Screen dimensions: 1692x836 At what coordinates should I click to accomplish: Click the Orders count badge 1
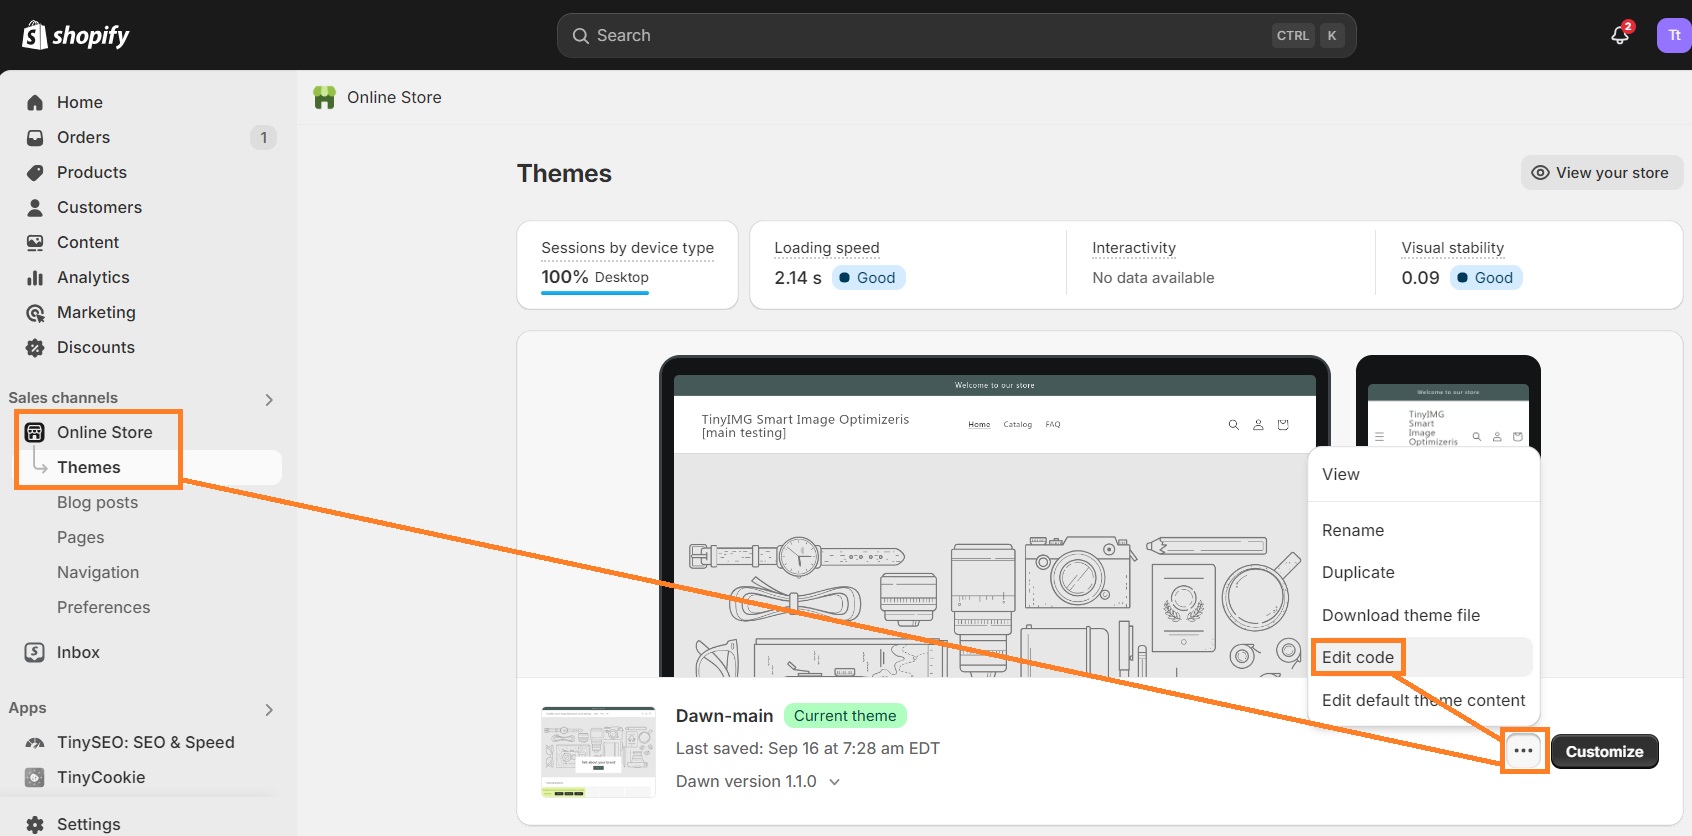263,137
